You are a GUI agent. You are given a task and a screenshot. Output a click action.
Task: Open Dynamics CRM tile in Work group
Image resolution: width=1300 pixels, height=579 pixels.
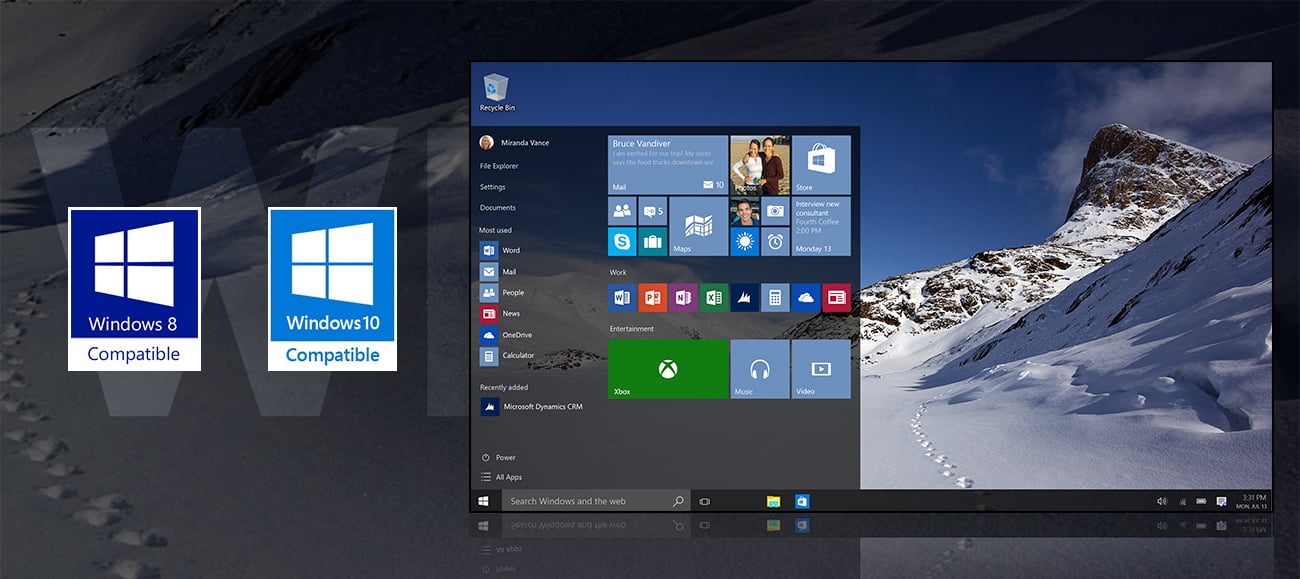tap(744, 297)
